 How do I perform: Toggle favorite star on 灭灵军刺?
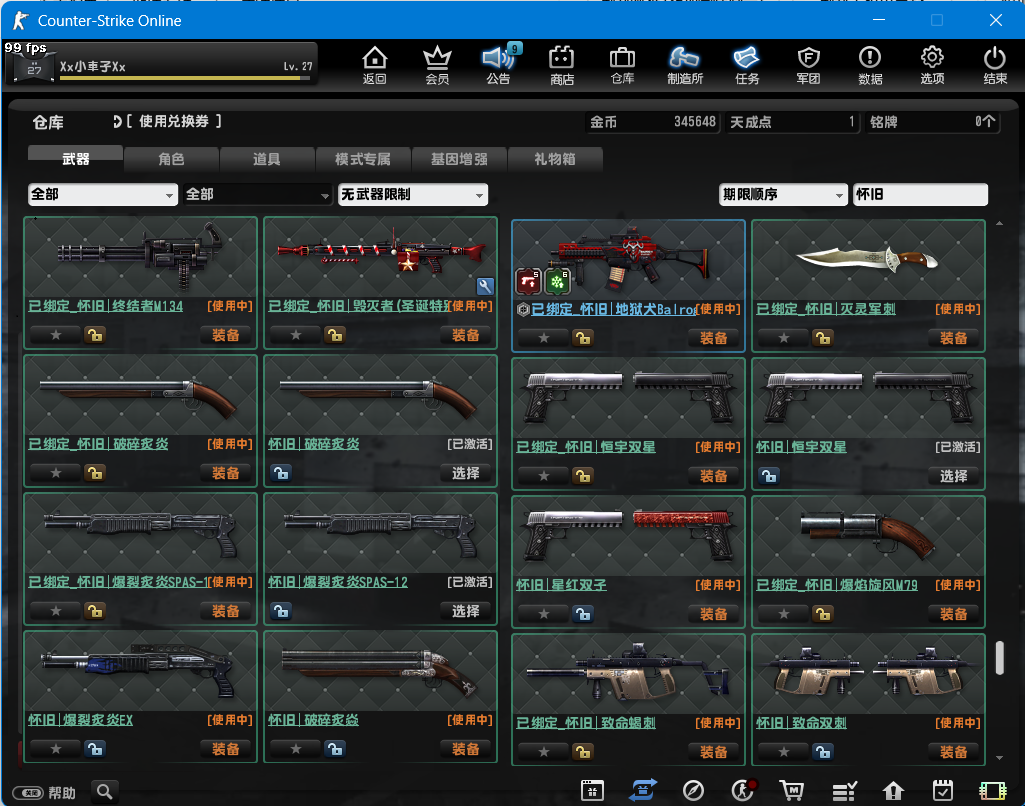(x=784, y=338)
